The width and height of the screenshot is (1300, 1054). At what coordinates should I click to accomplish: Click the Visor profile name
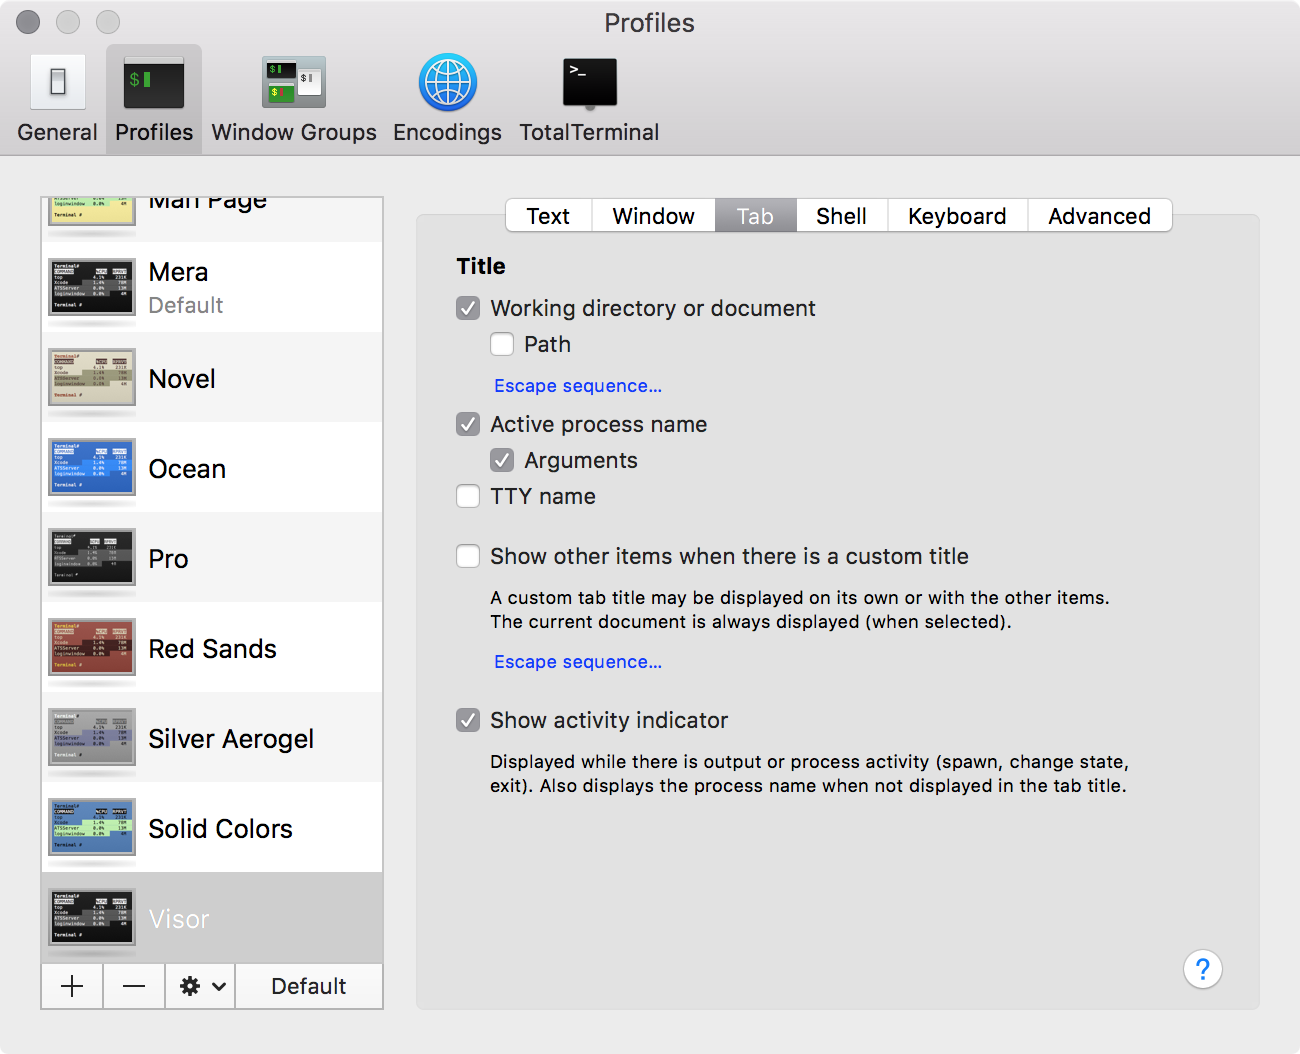[179, 919]
